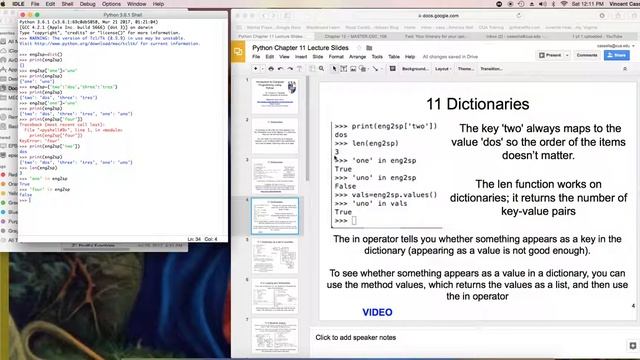Expand the Present options dropdown arrow
Image resolution: width=640 pixels, height=360 pixels.
567,55
